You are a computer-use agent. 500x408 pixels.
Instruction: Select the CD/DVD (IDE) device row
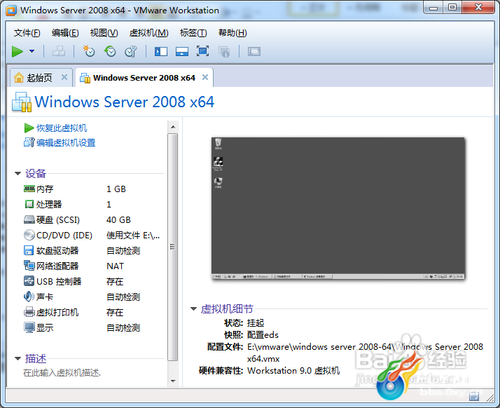coord(93,235)
